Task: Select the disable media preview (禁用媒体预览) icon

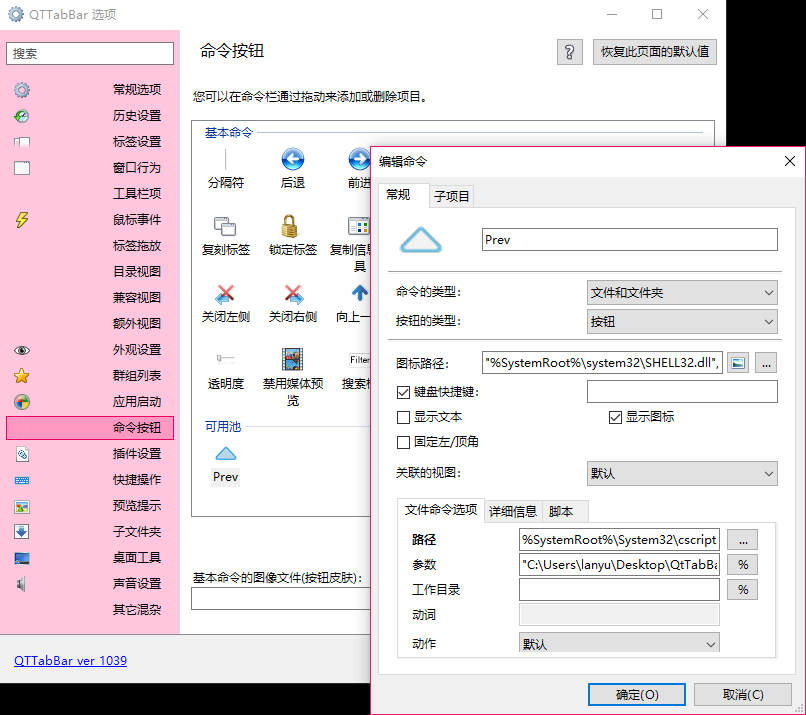Action: [292, 359]
